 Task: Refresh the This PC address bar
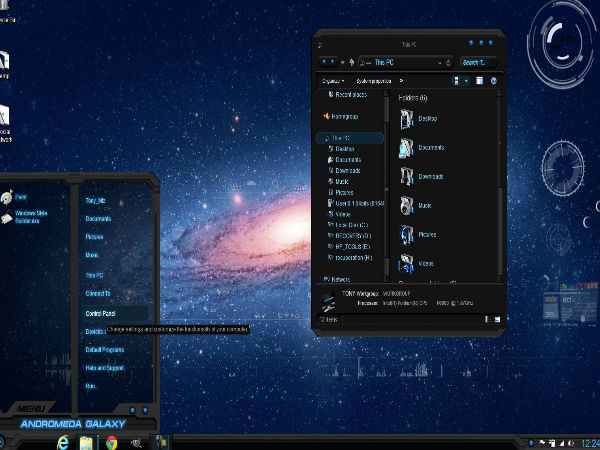pyautogui.click(x=448, y=62)
